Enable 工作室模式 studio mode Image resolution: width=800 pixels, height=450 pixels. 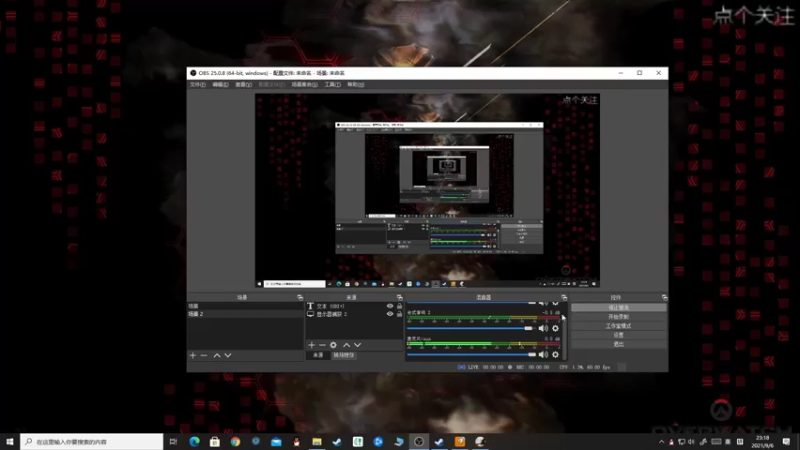pos(618,326)
